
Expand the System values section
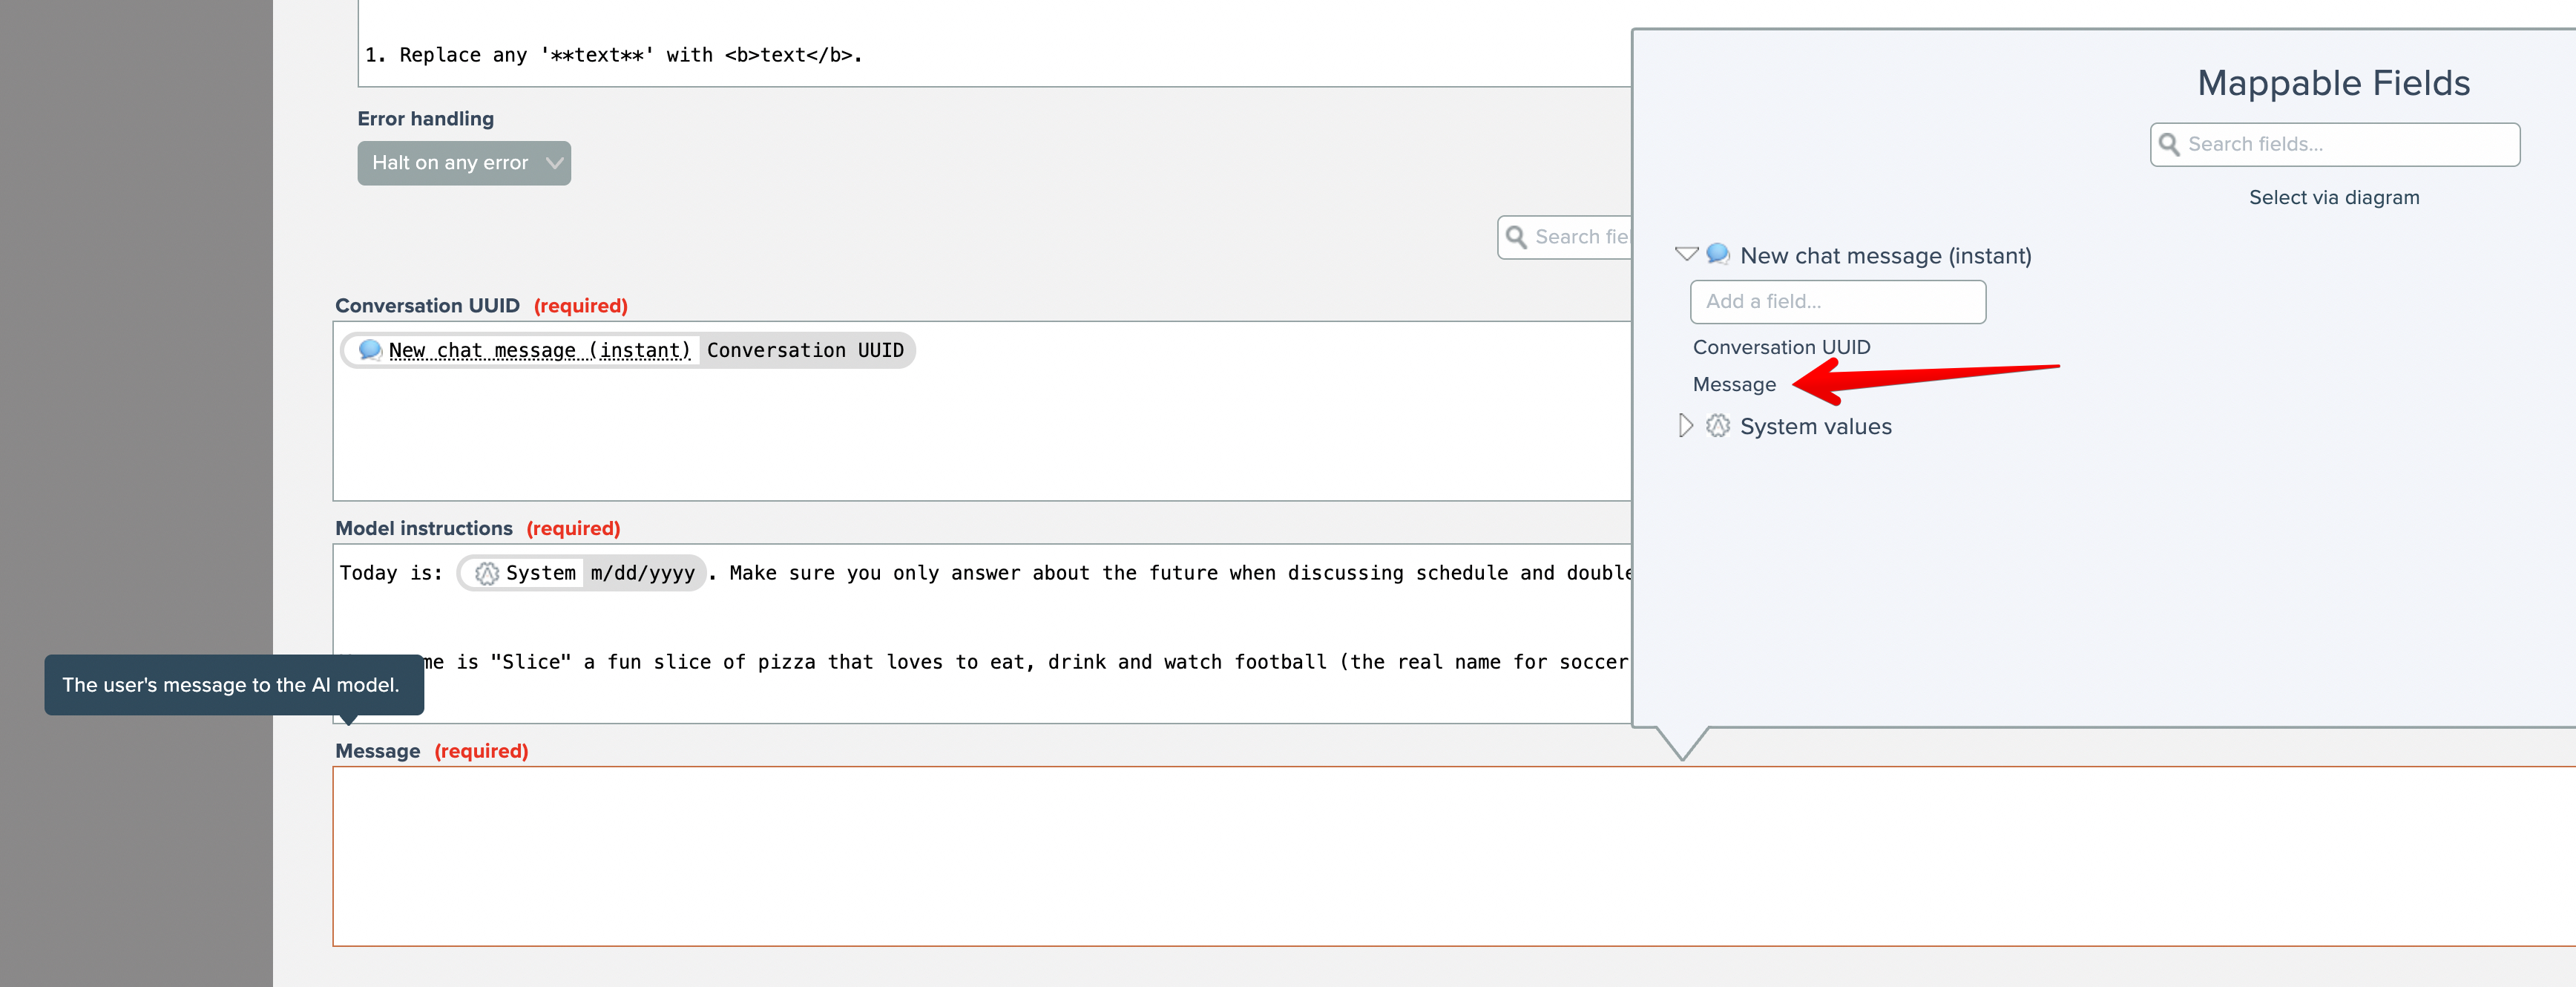tap(1686, 426)
